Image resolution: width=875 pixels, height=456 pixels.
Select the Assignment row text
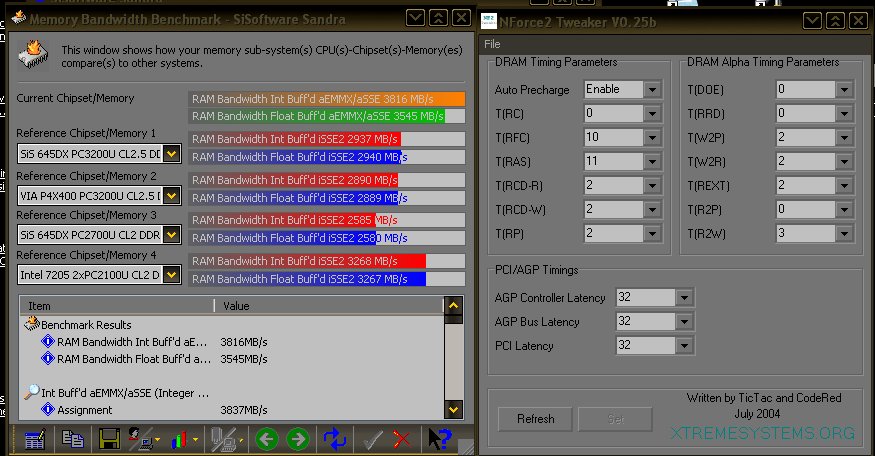84,410
